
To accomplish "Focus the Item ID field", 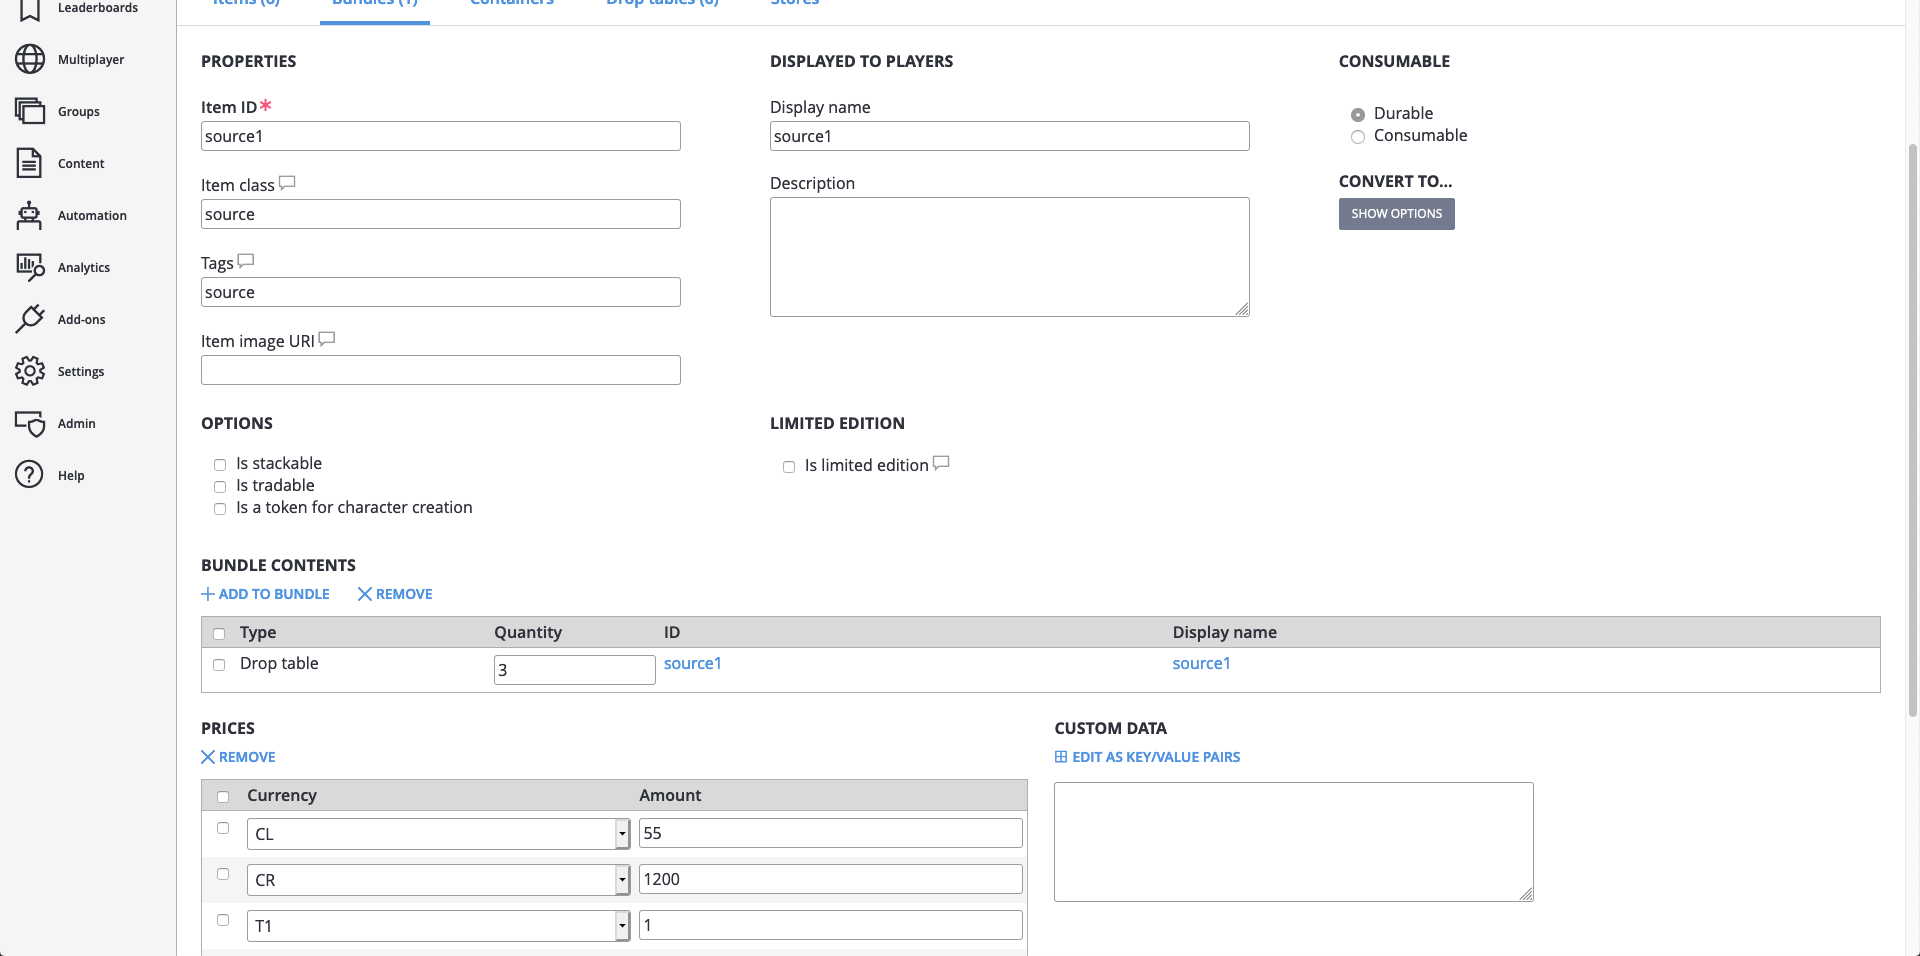I will tap(441, 136).
